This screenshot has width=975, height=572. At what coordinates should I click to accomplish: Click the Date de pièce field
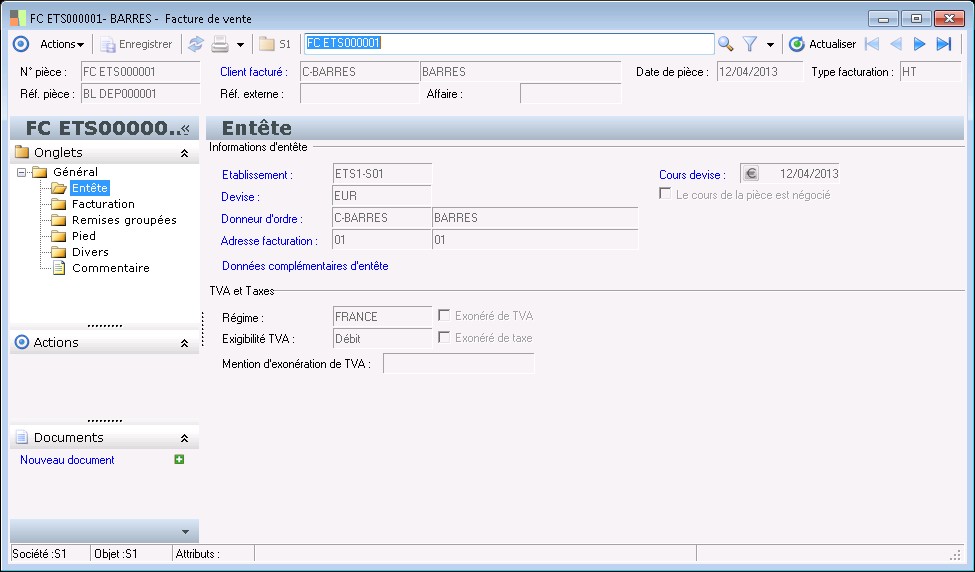click(760, 72)
